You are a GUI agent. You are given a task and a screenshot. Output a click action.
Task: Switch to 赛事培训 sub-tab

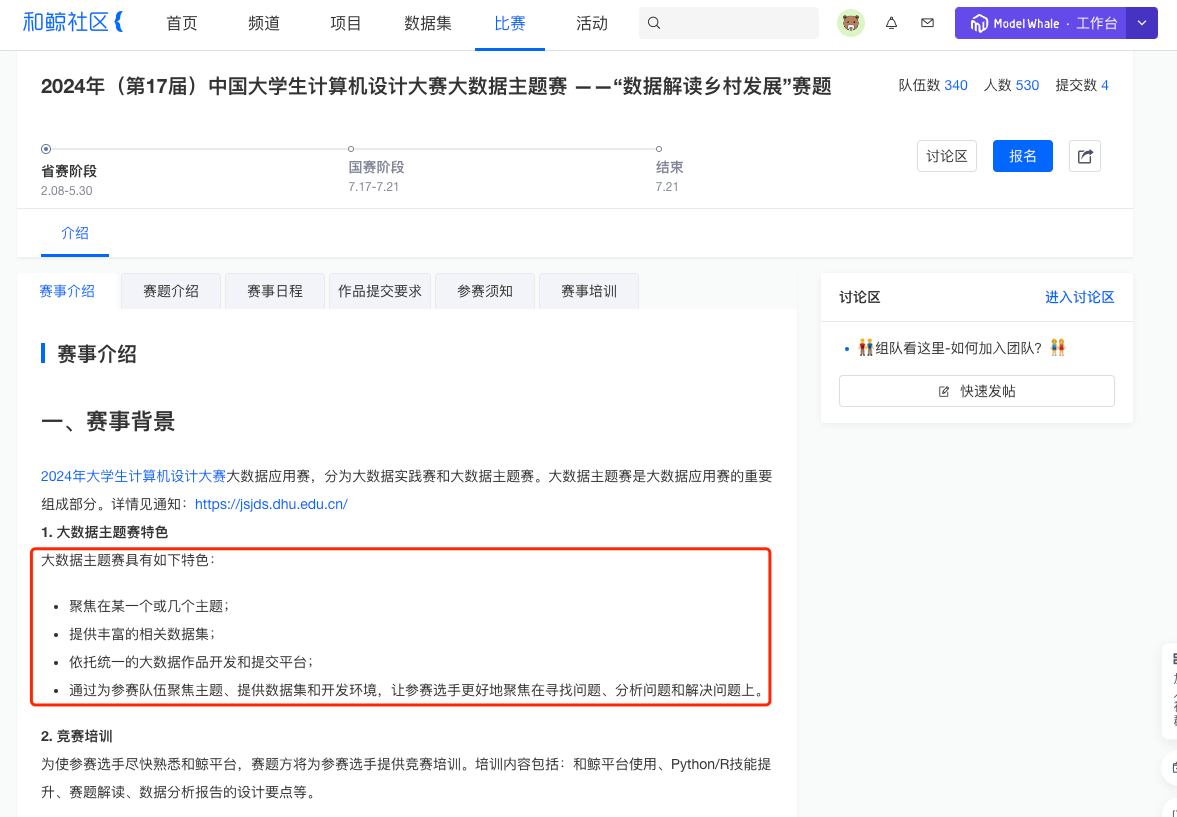coord(589,291)
